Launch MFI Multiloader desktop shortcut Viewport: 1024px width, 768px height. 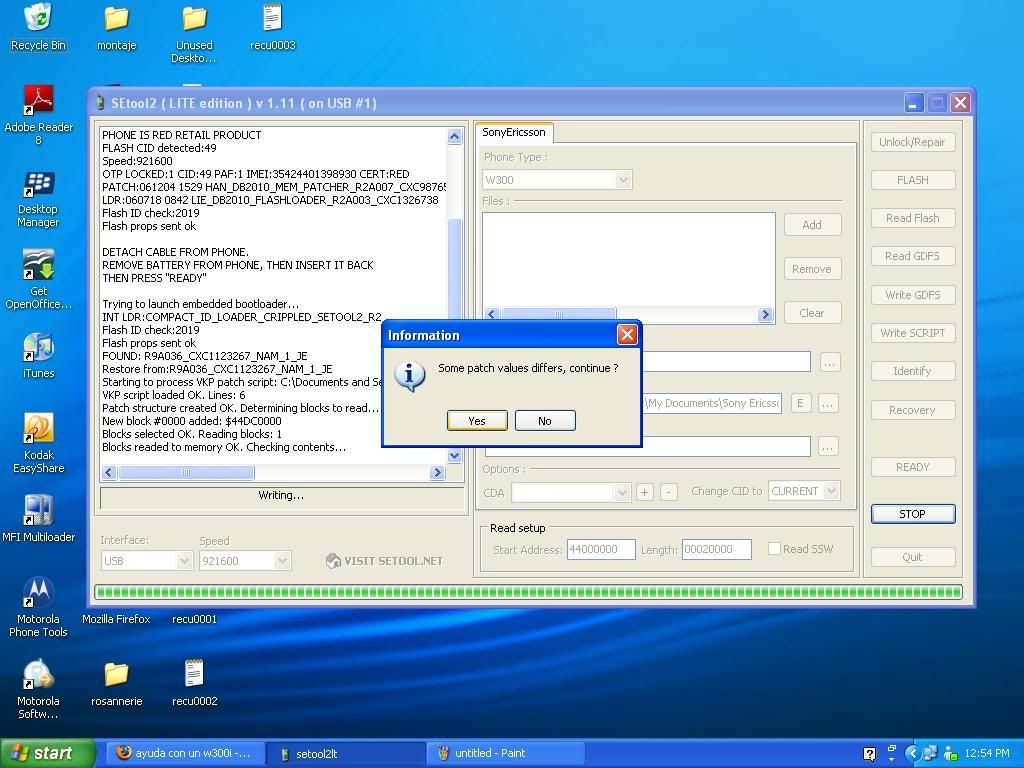[x=39, y=519]
